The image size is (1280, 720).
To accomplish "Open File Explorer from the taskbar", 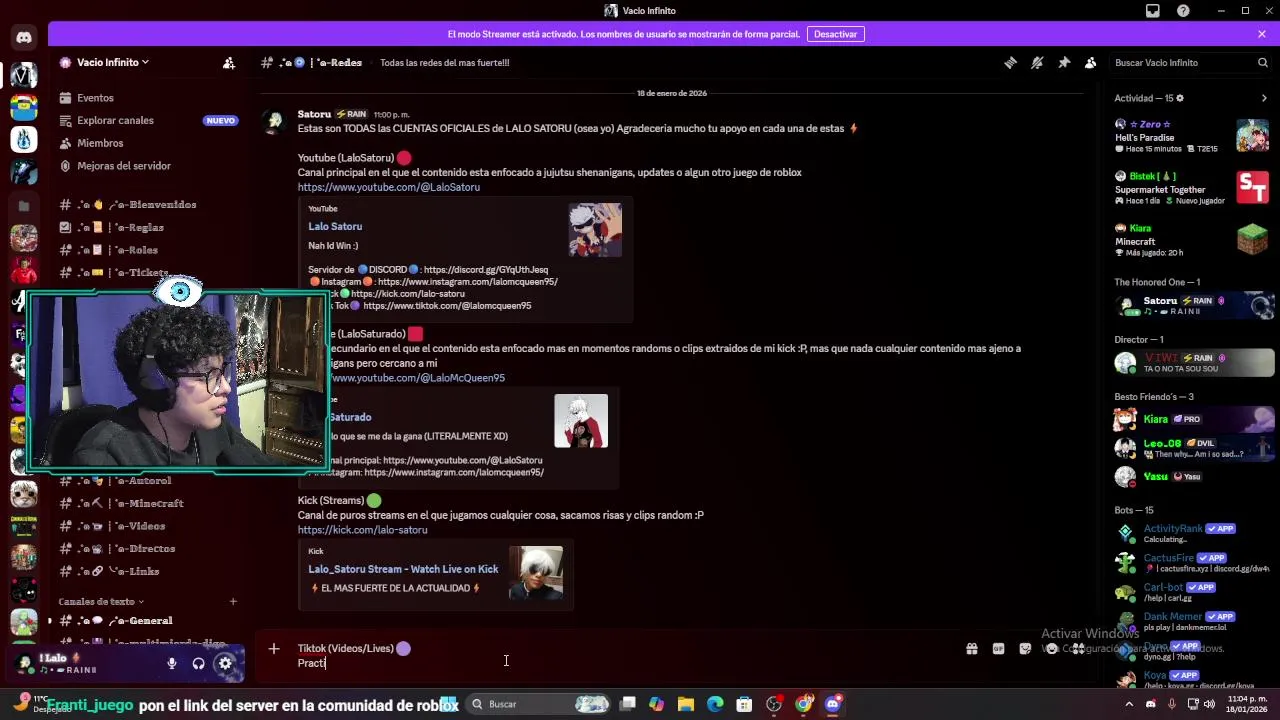I will (x=686, y=704).
